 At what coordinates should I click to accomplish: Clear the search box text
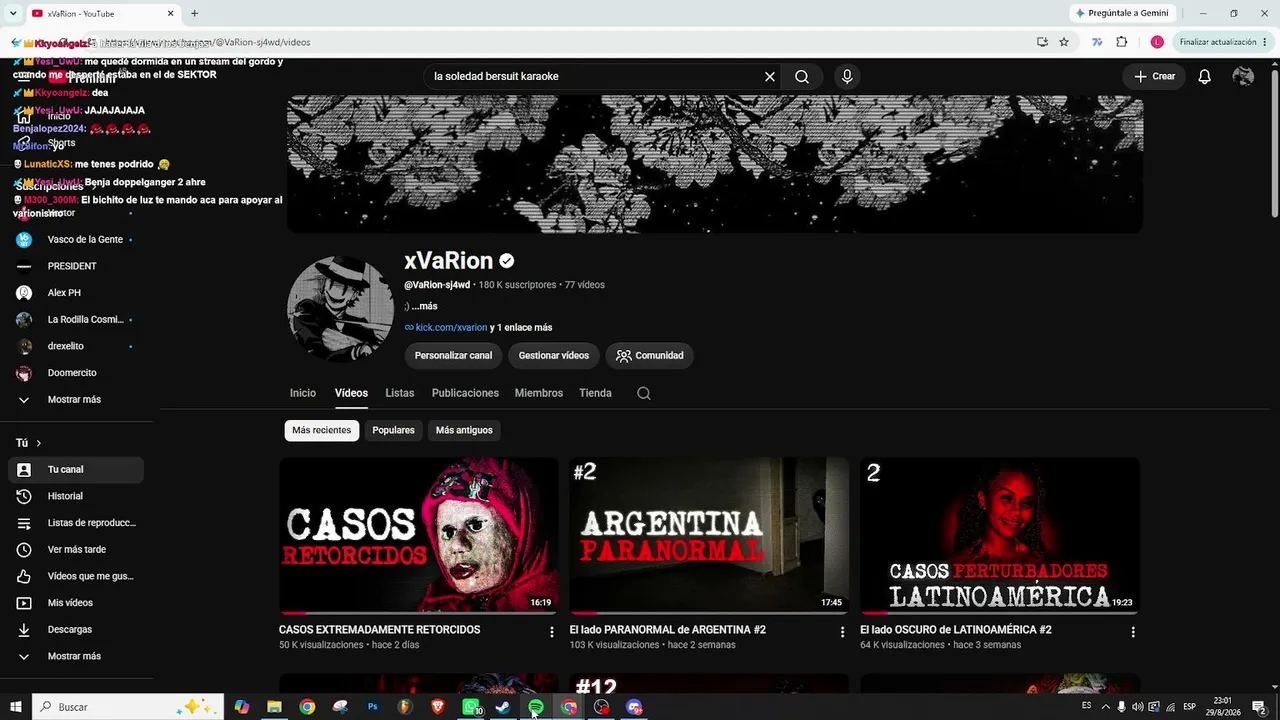pos(770,76)
